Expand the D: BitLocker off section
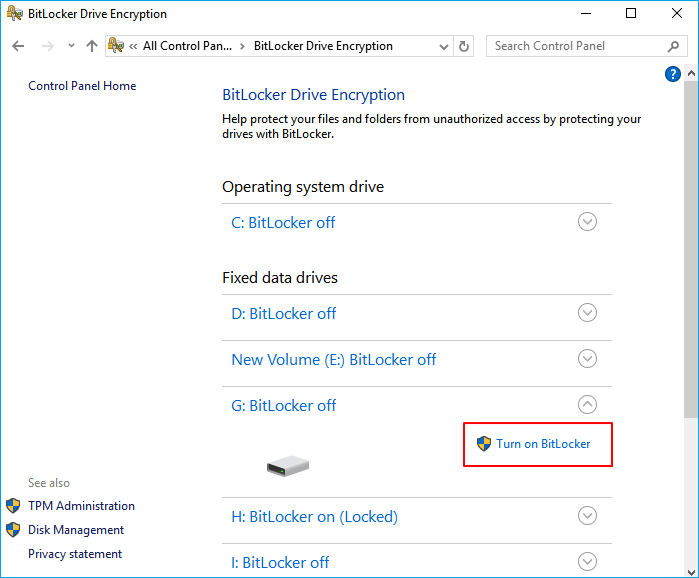 coord(587,313)
